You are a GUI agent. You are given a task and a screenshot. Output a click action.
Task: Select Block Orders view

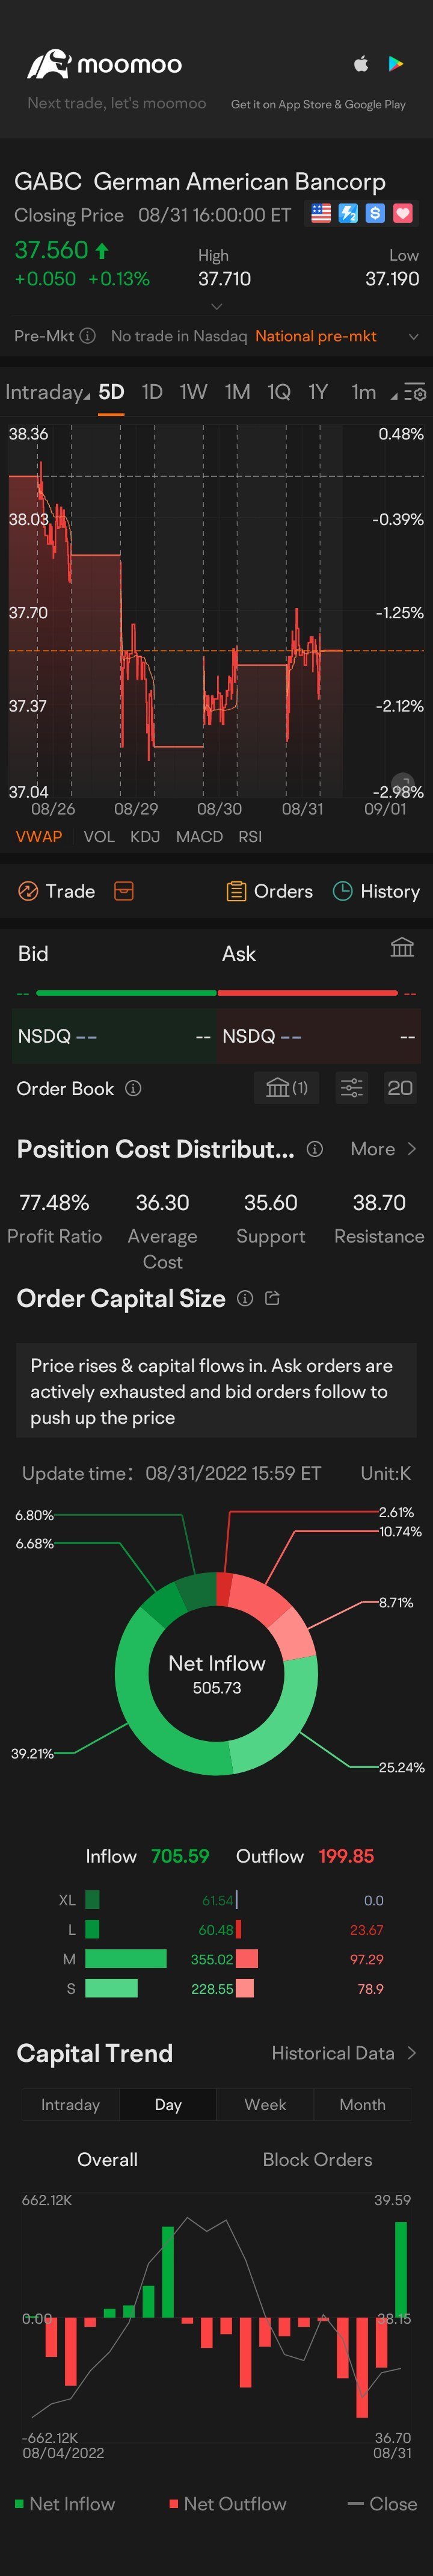click(x=317, y=2159)
